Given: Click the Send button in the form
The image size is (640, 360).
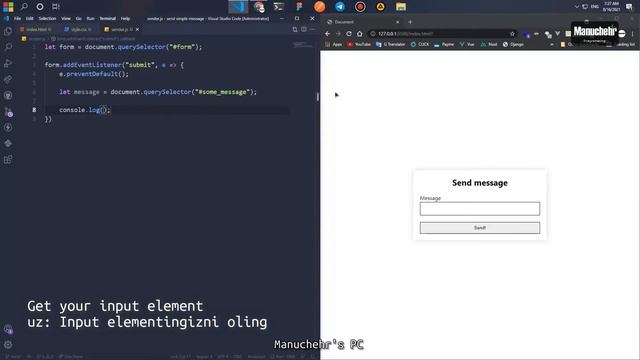Looking at the screenshot, I should 480,228.
